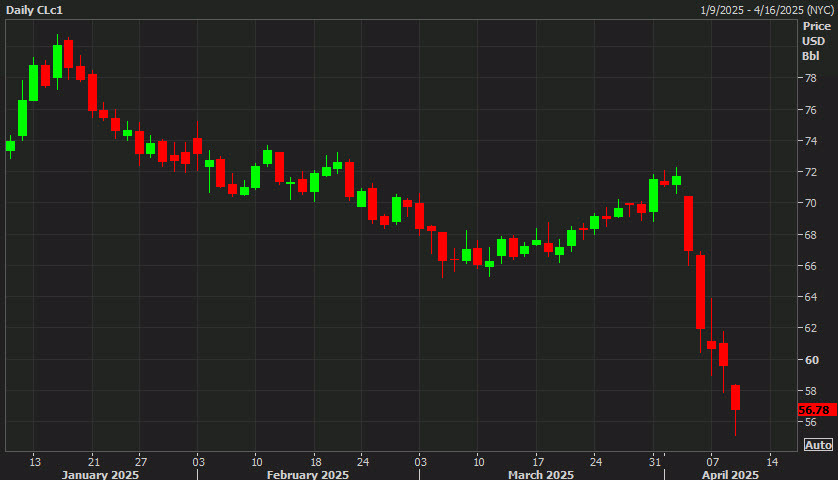Viewport: 838px width, 480px height.
Task: Click the 'Daily CLc1' chart title
Action: 34,10
